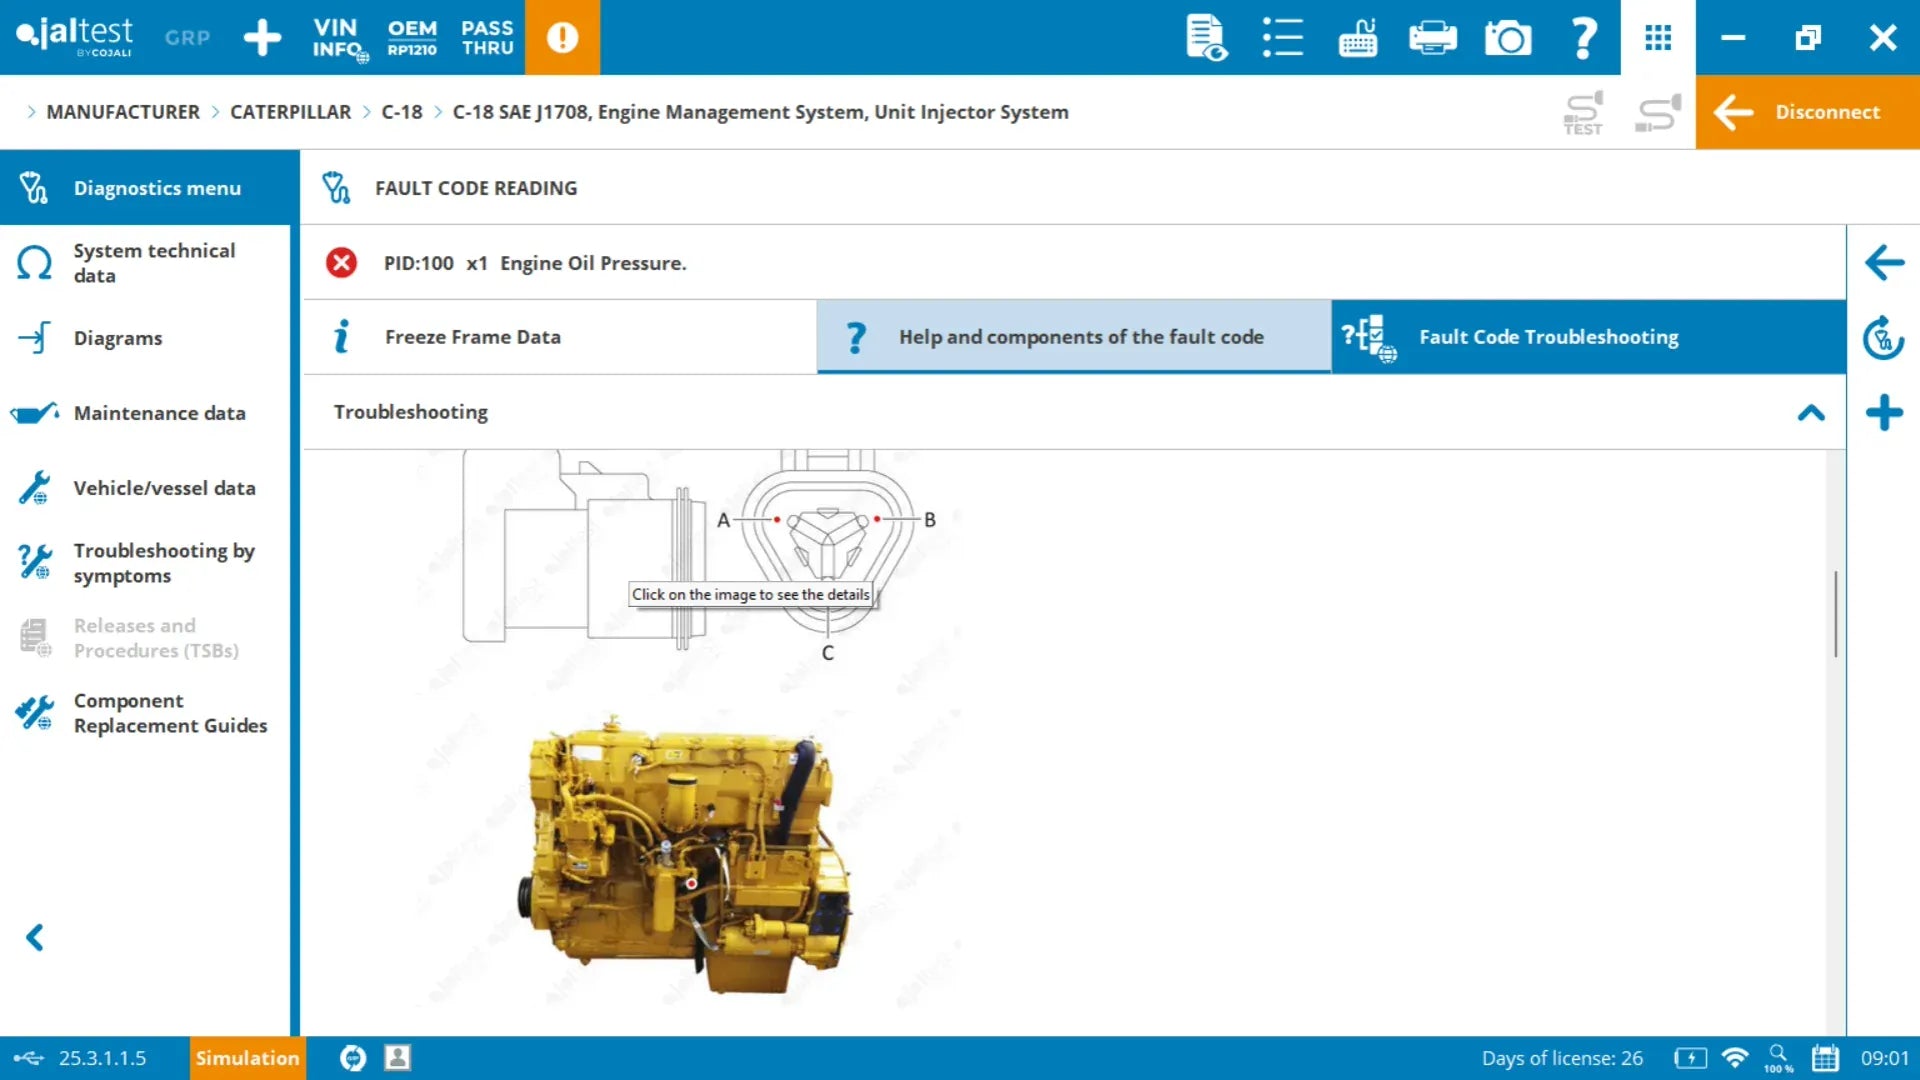Select Help and components of the fault code tab
This screenshot has width=1920, height=1080.
click(1074, 337)
